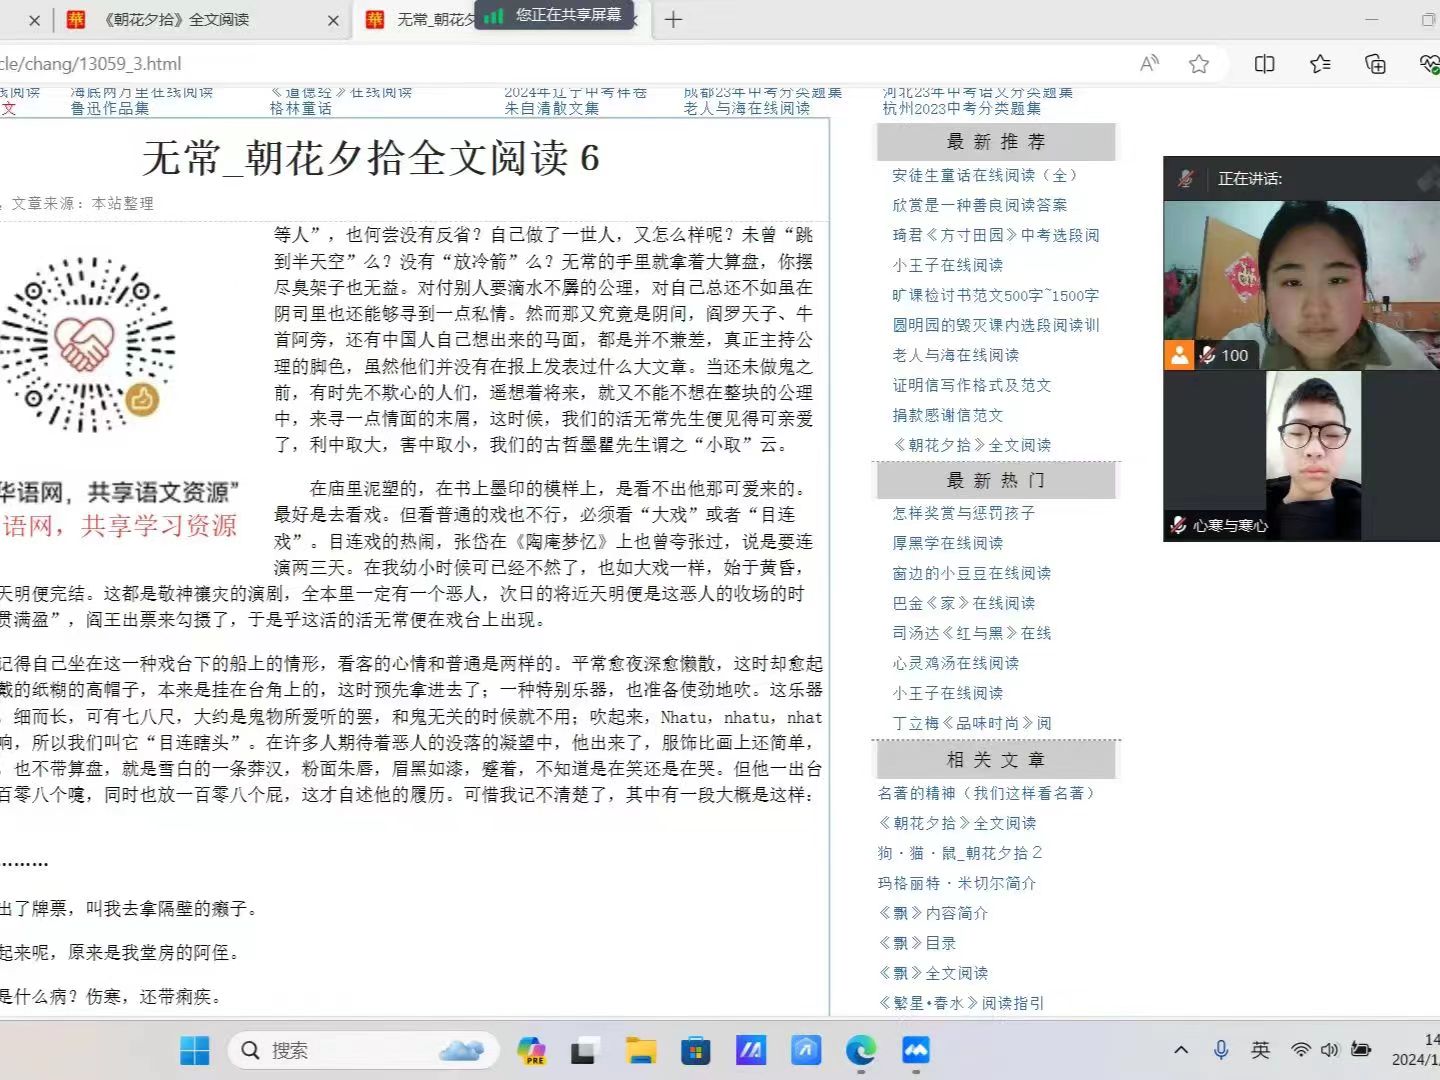The height and width of the screenshot is (1080, 1440).
Task: Open the Favorites list icon
Action: [1320, 64]
